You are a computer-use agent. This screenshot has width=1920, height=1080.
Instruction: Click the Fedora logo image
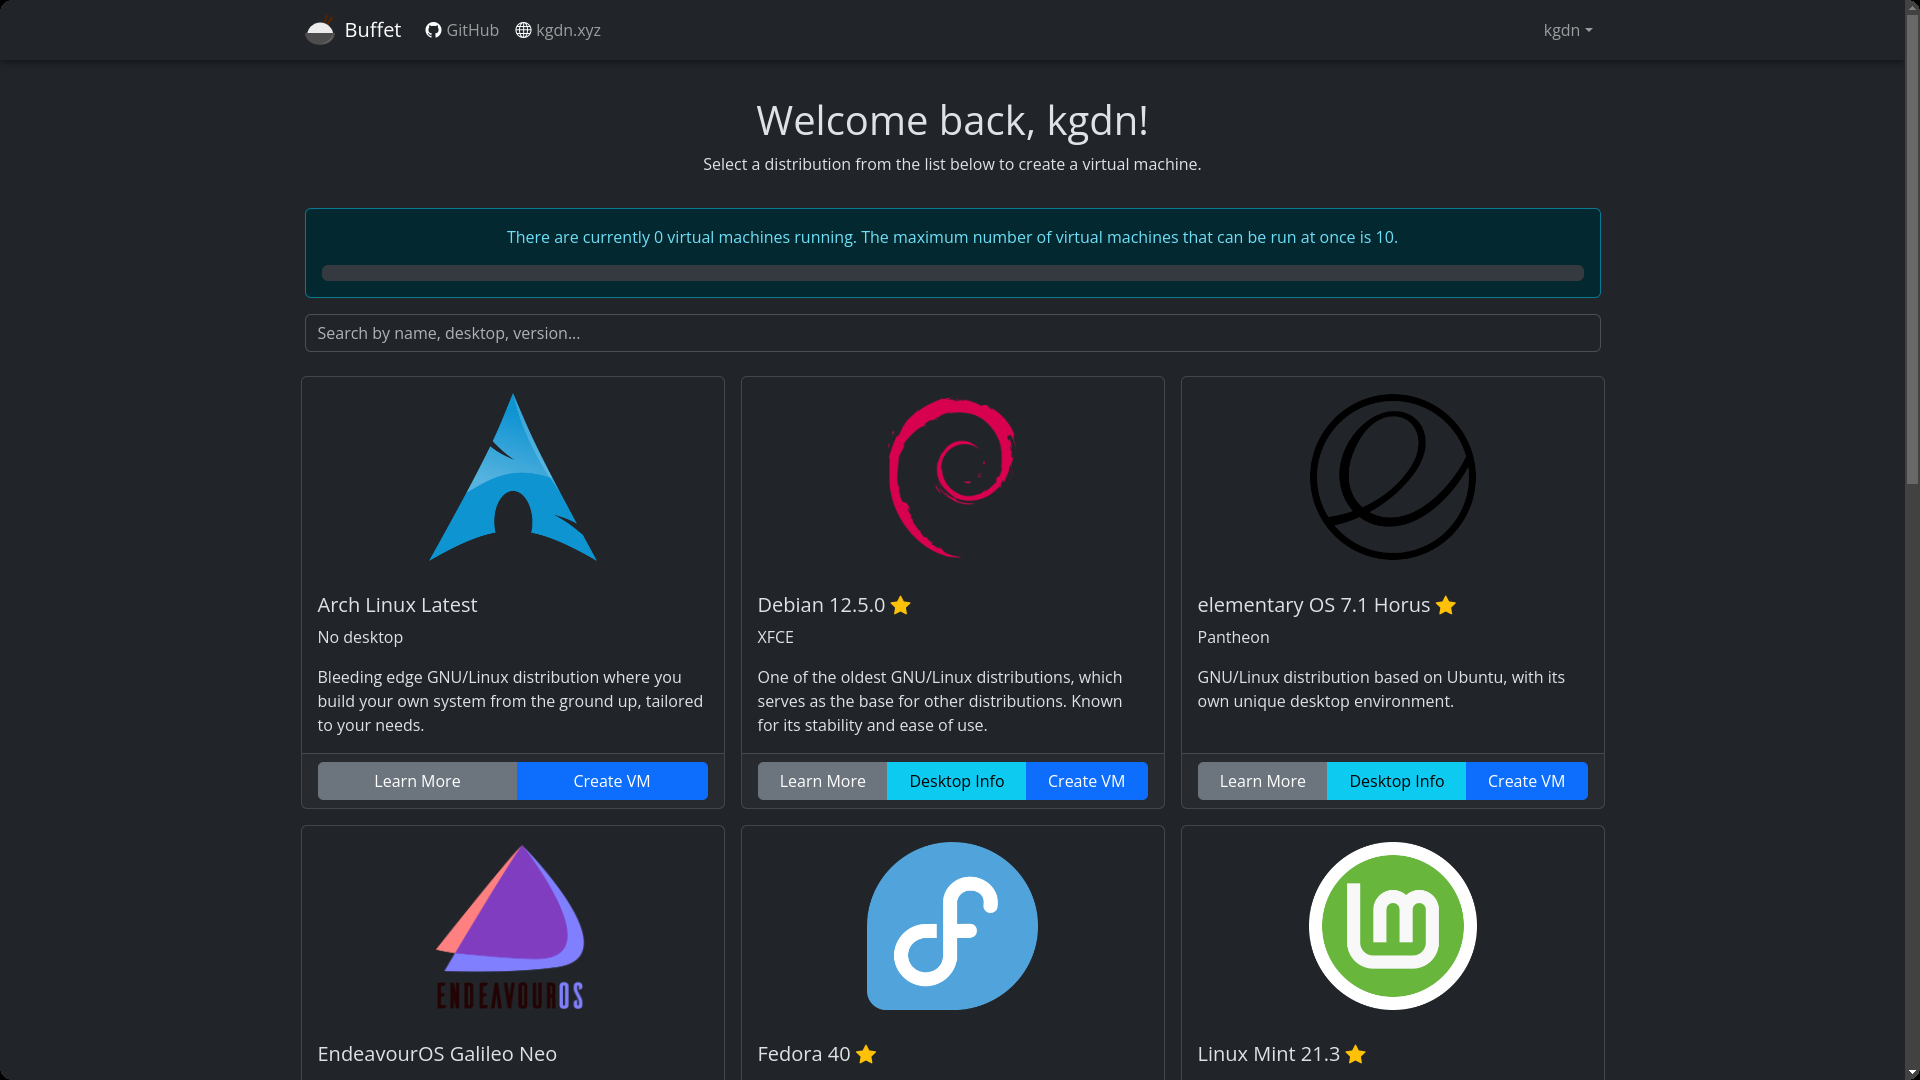952,926
